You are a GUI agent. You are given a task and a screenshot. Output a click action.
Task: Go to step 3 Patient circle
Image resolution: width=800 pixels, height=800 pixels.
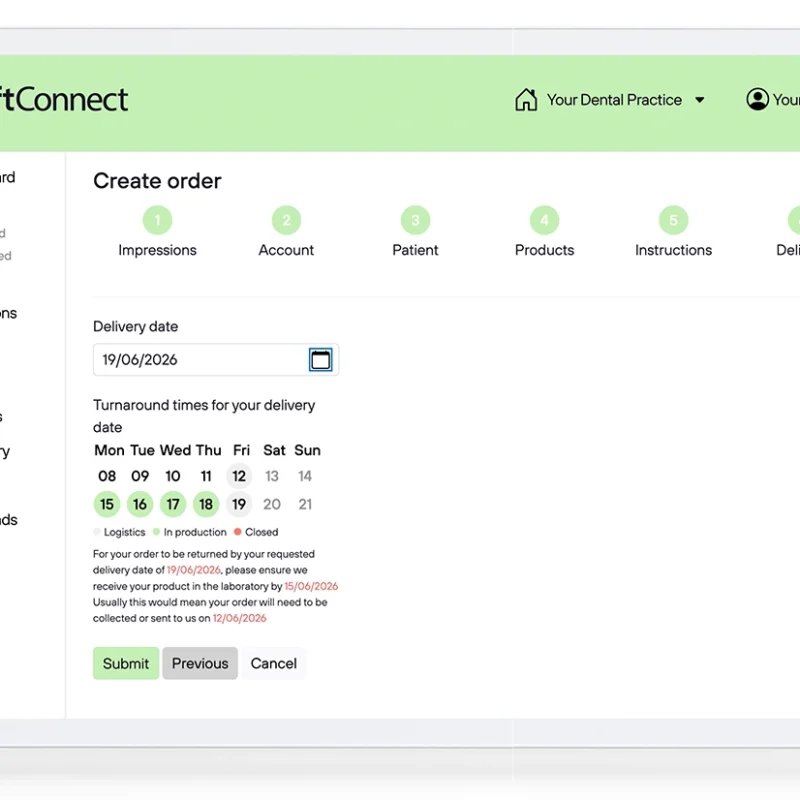pos(415,220)
